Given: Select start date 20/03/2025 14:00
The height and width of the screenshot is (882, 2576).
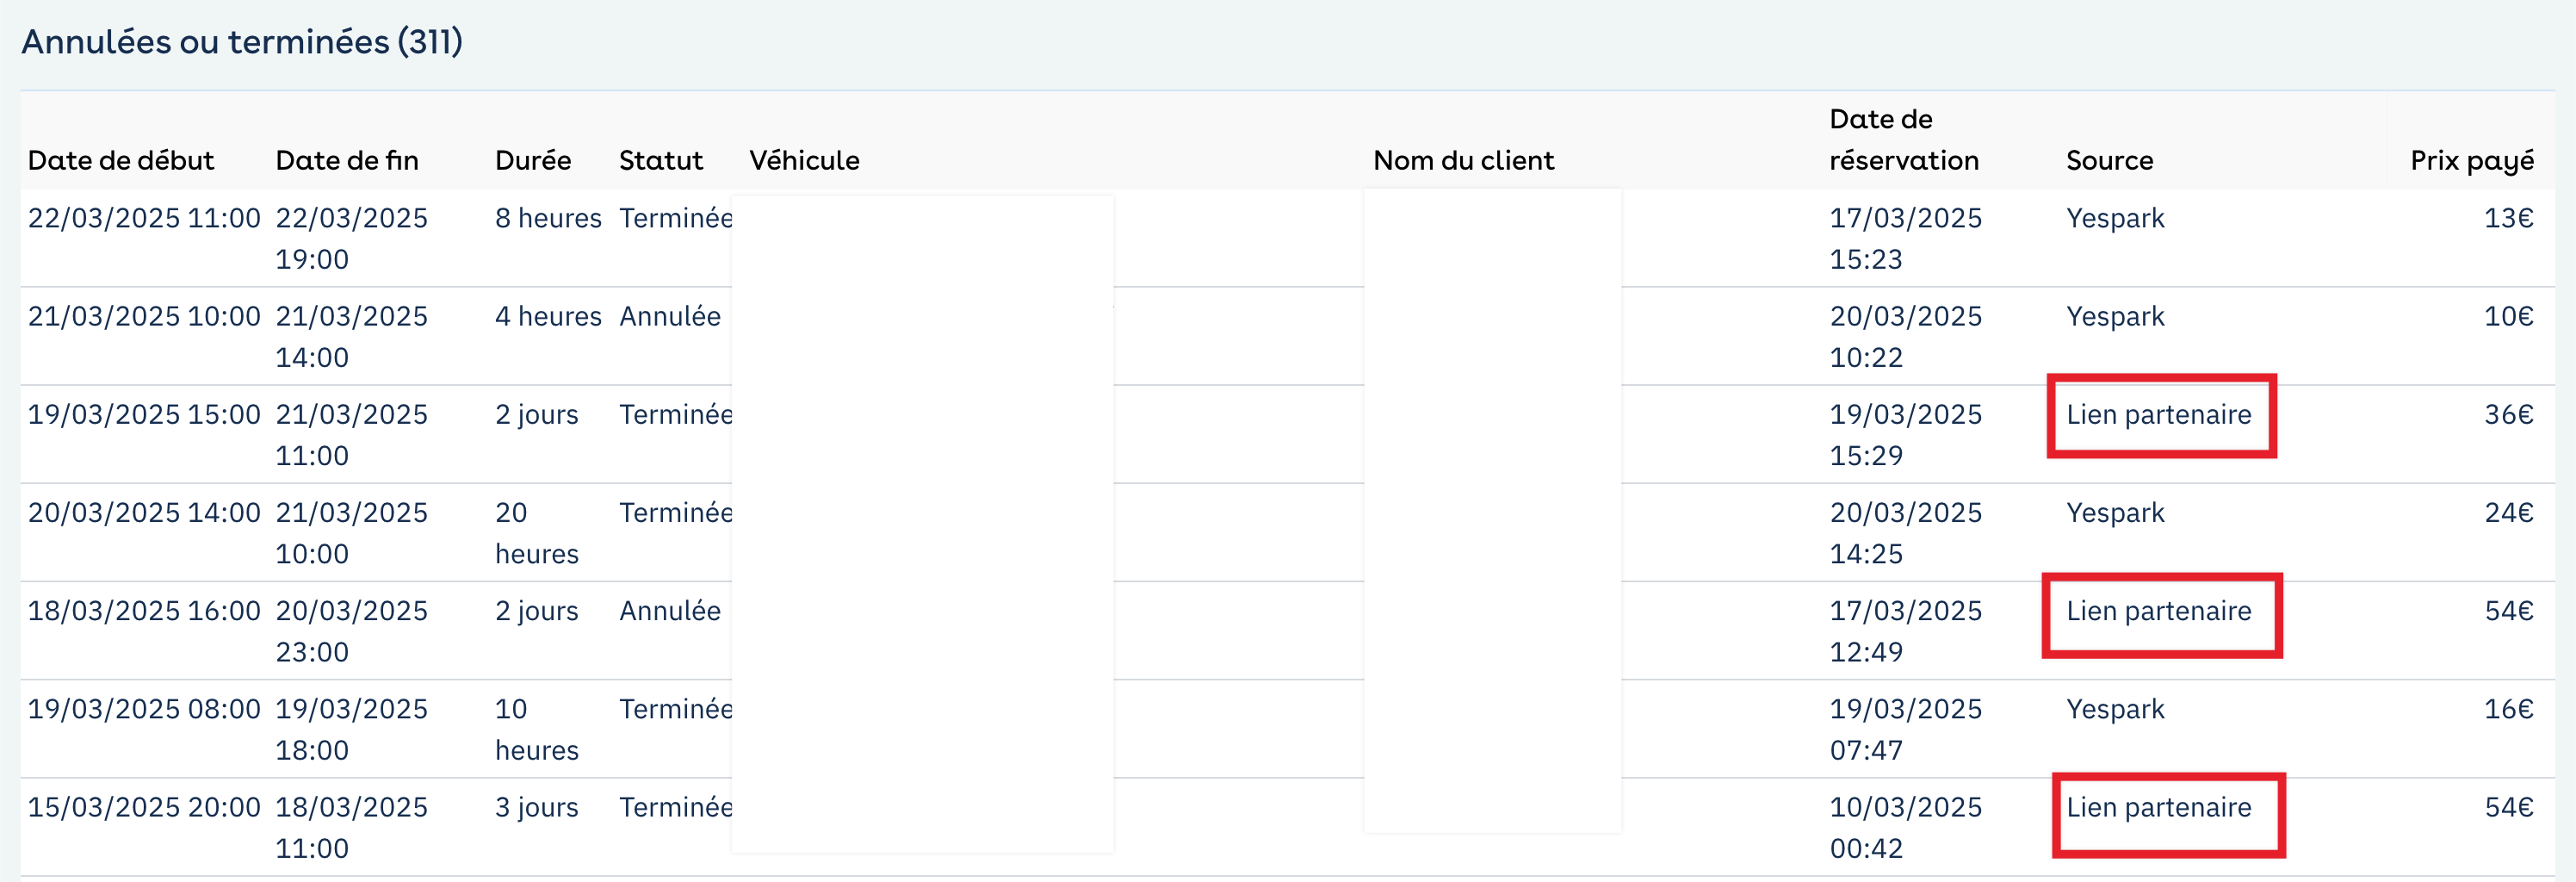Looking at the screenshot, I should (144, 512).
